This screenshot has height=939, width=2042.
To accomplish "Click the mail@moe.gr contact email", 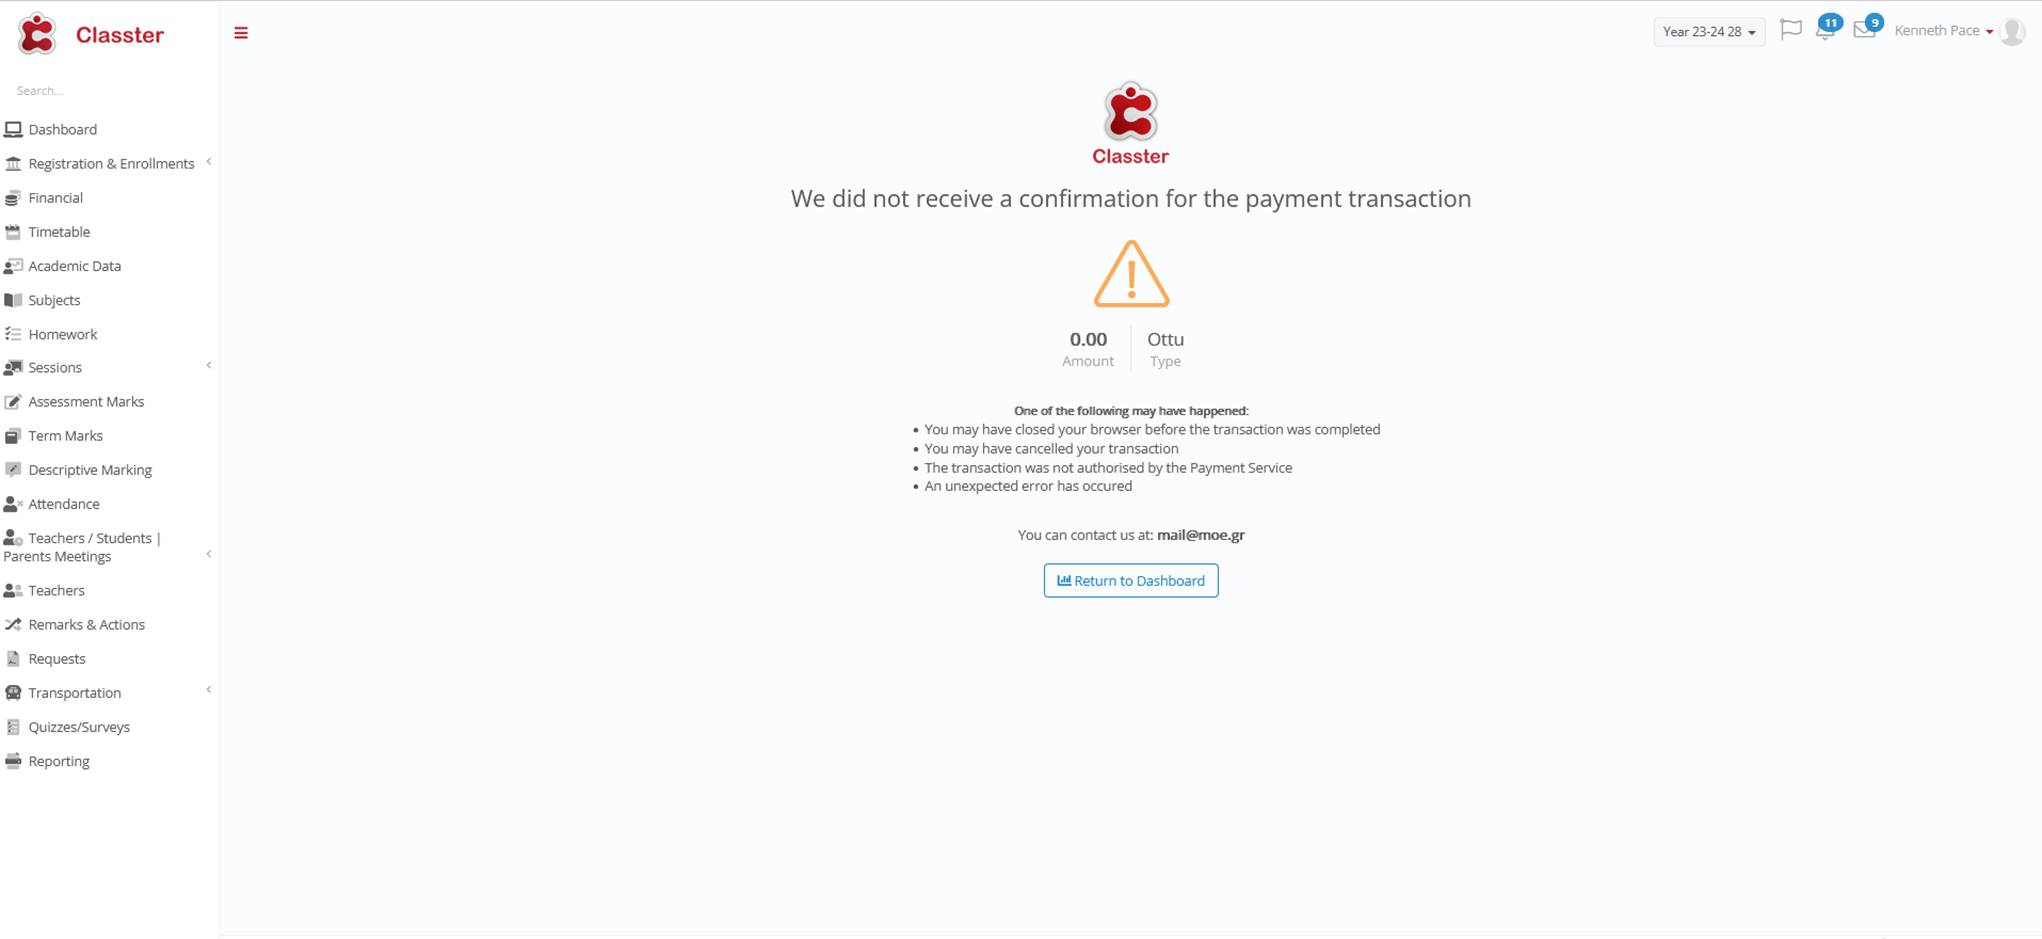I will point(1200,535).
